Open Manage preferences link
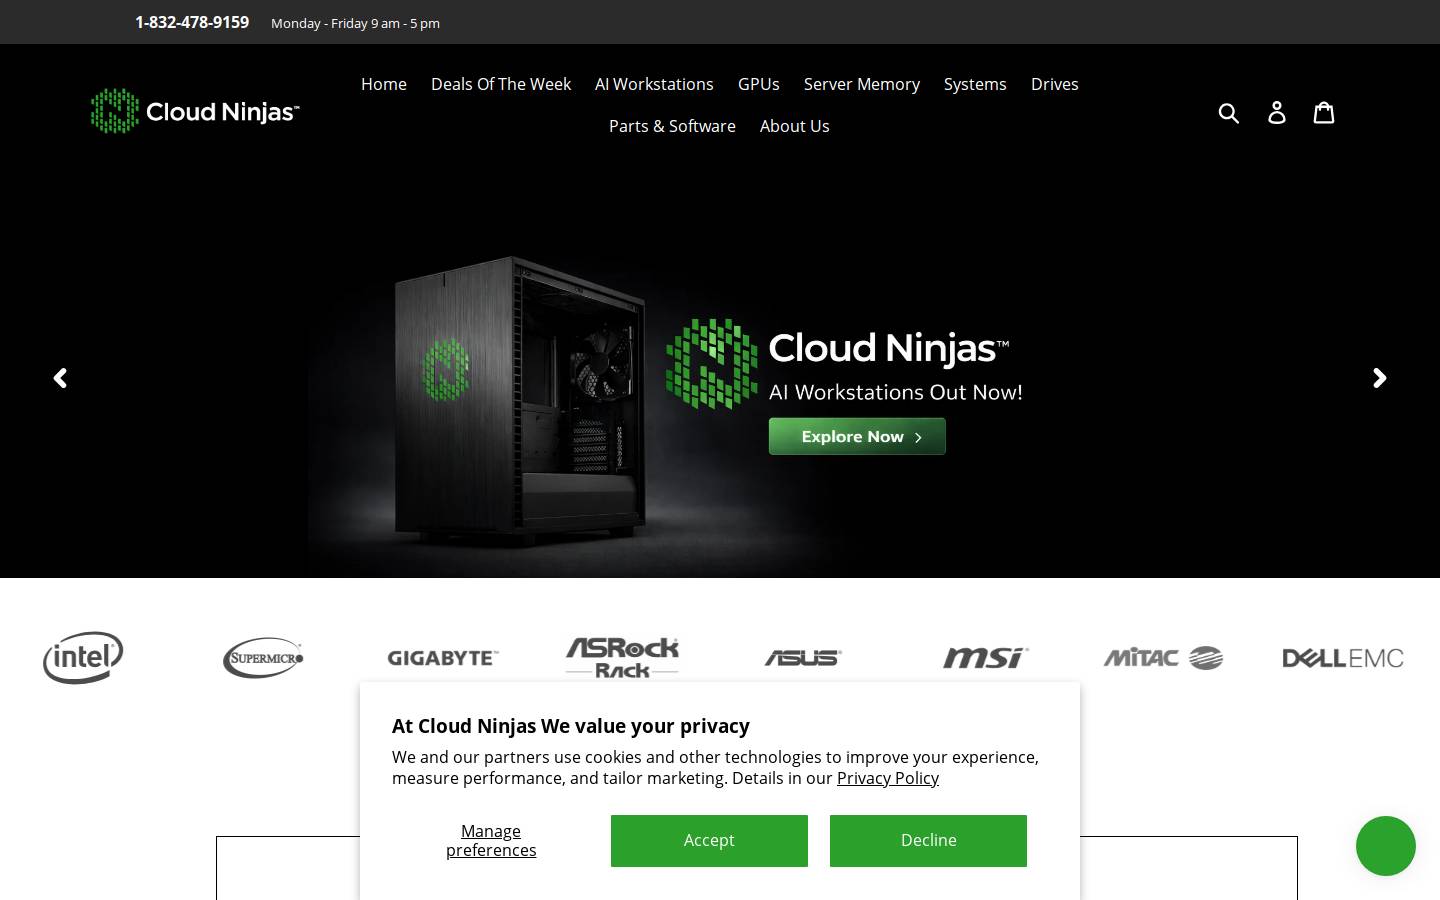Image resolution: width=1440 pixels, height=900 pixels. tap(491, 841)
